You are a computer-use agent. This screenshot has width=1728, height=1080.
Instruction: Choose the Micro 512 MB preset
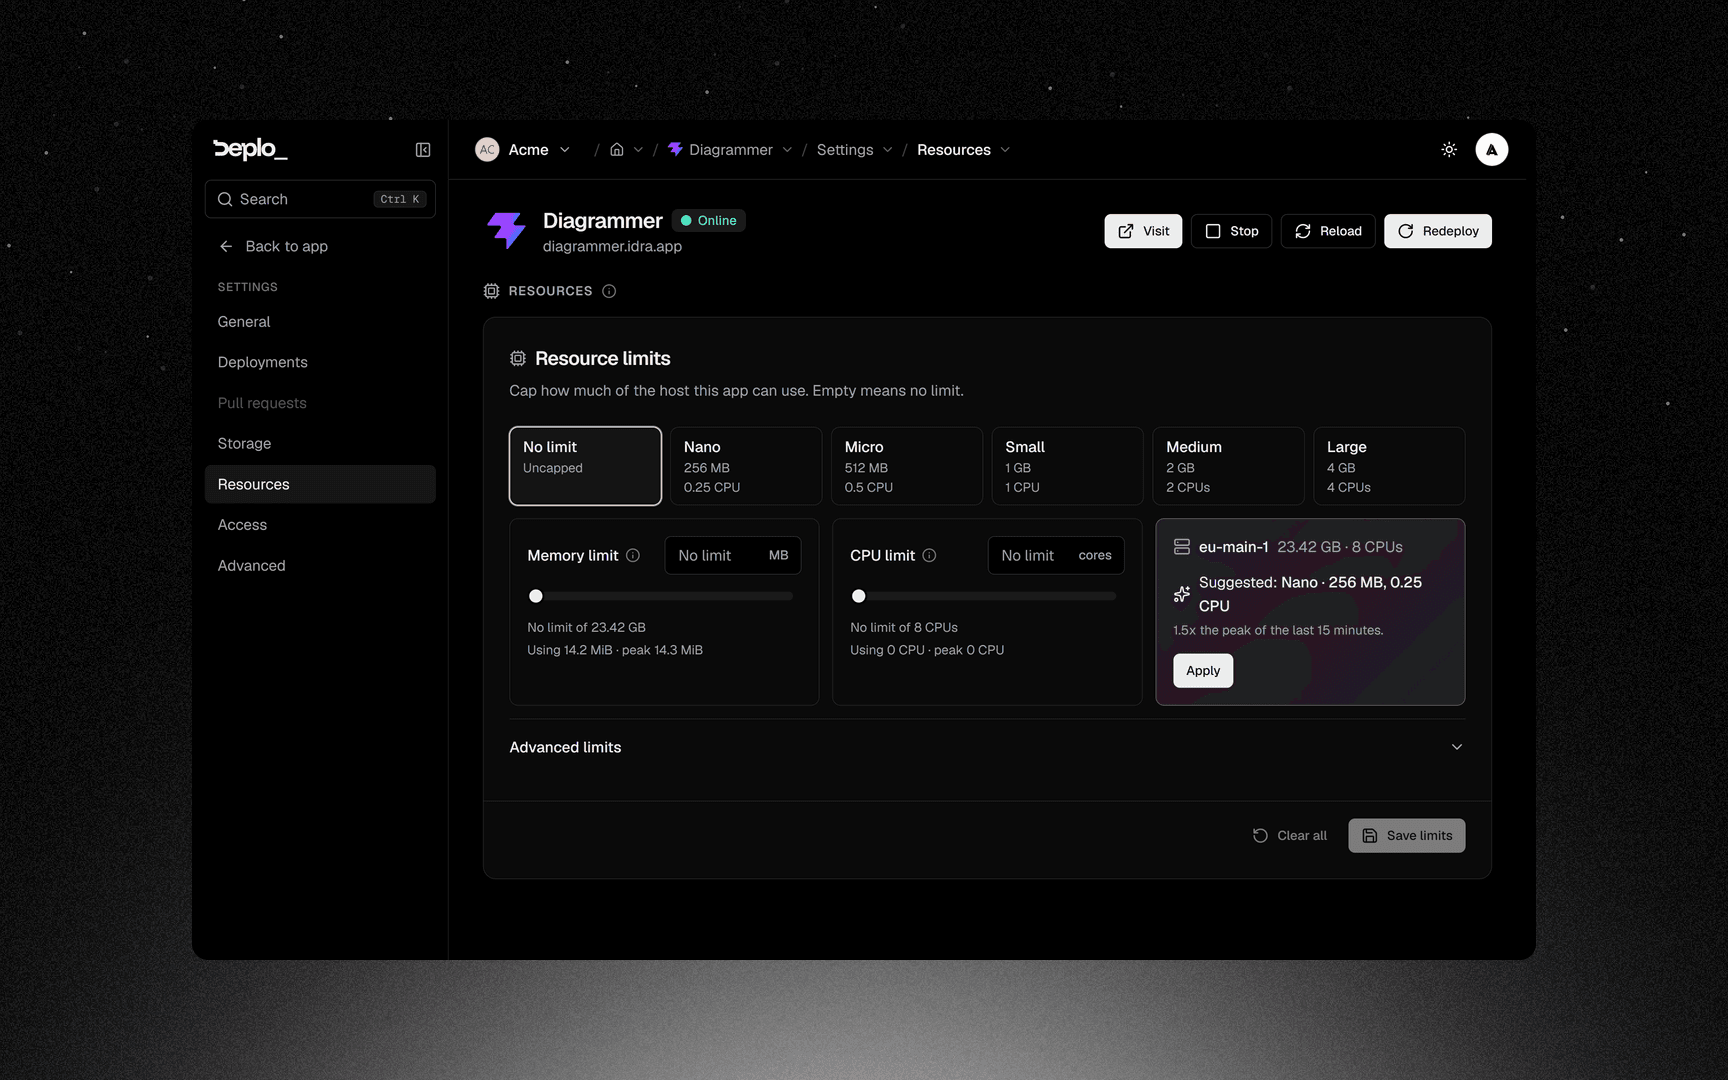pos(907,466)
